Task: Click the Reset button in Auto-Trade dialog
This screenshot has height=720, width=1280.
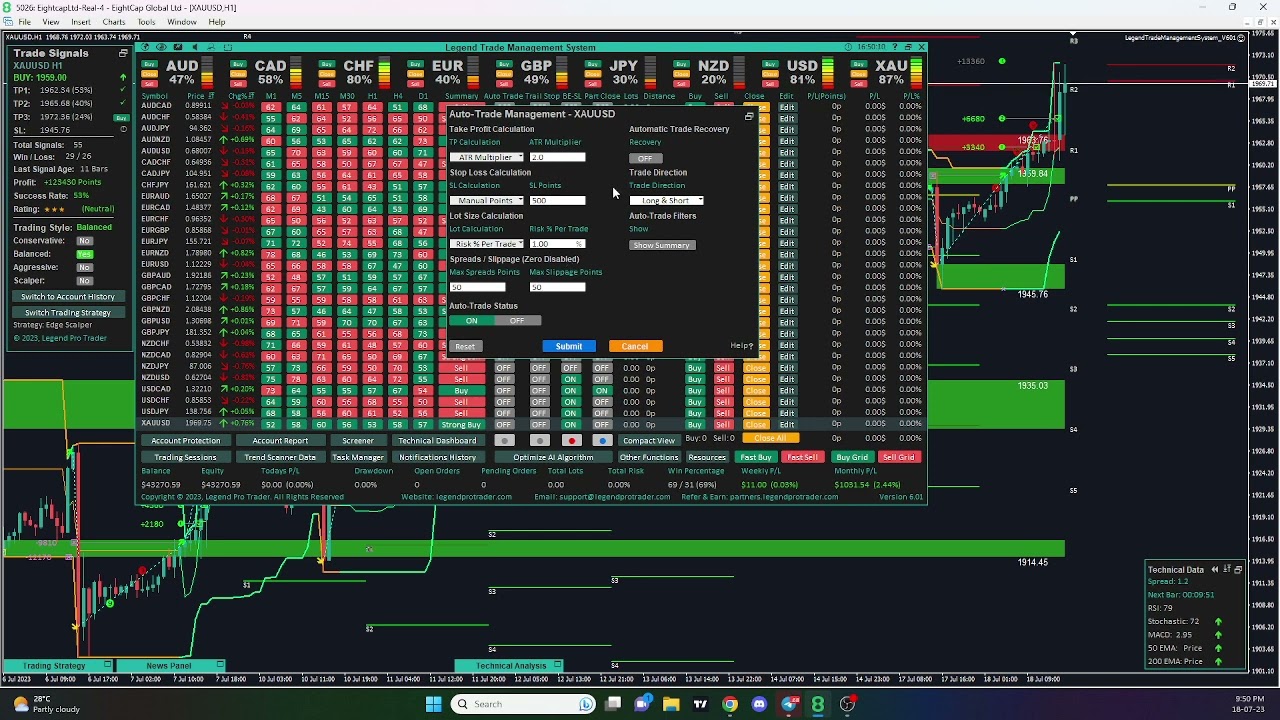Action: point(465,347)
